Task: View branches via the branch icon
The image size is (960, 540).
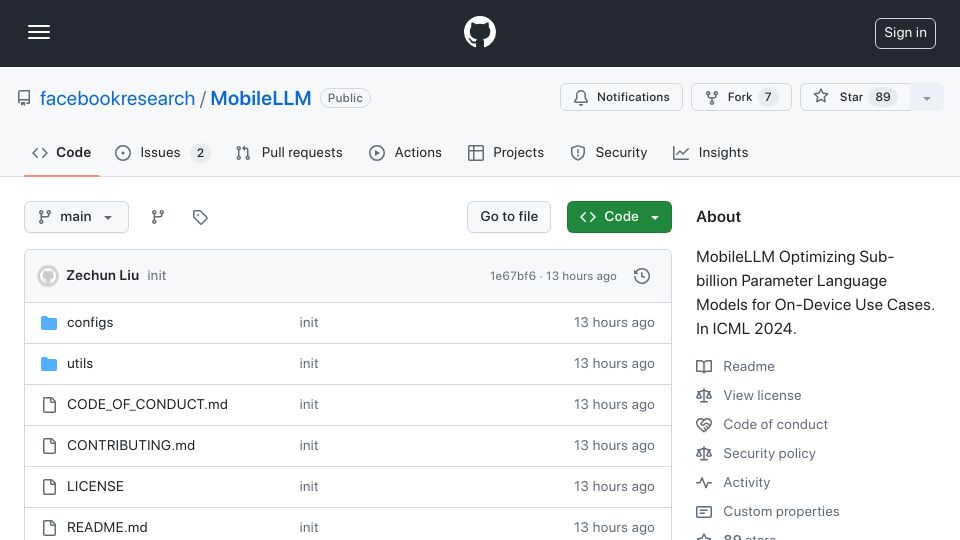Action: click(x=157, y=217)
